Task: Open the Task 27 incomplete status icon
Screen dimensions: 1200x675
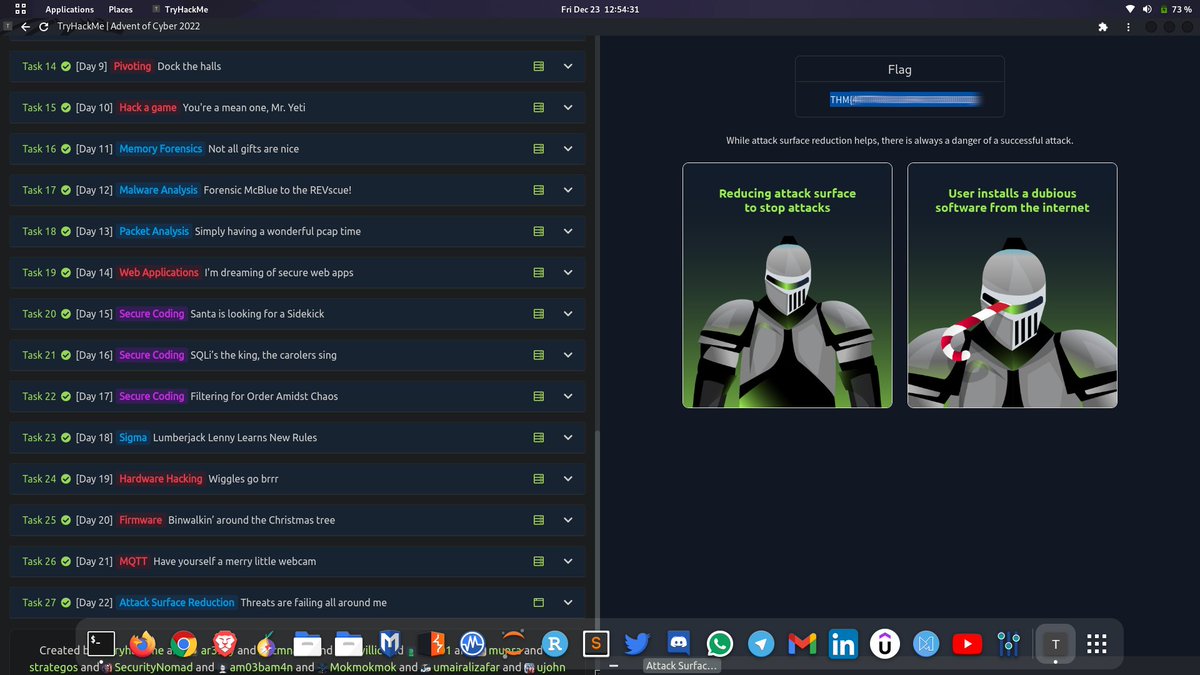Action: (x=538, y=603)
